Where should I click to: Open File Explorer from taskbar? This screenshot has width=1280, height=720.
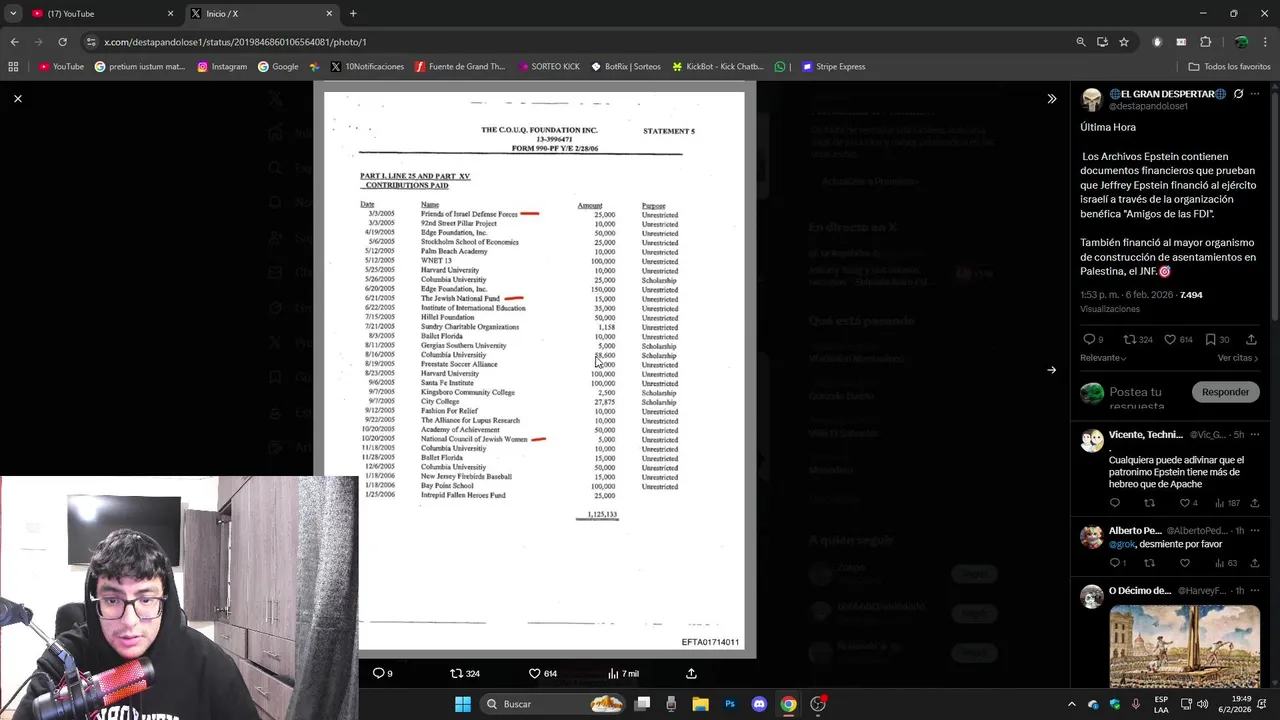coord(700,704)
